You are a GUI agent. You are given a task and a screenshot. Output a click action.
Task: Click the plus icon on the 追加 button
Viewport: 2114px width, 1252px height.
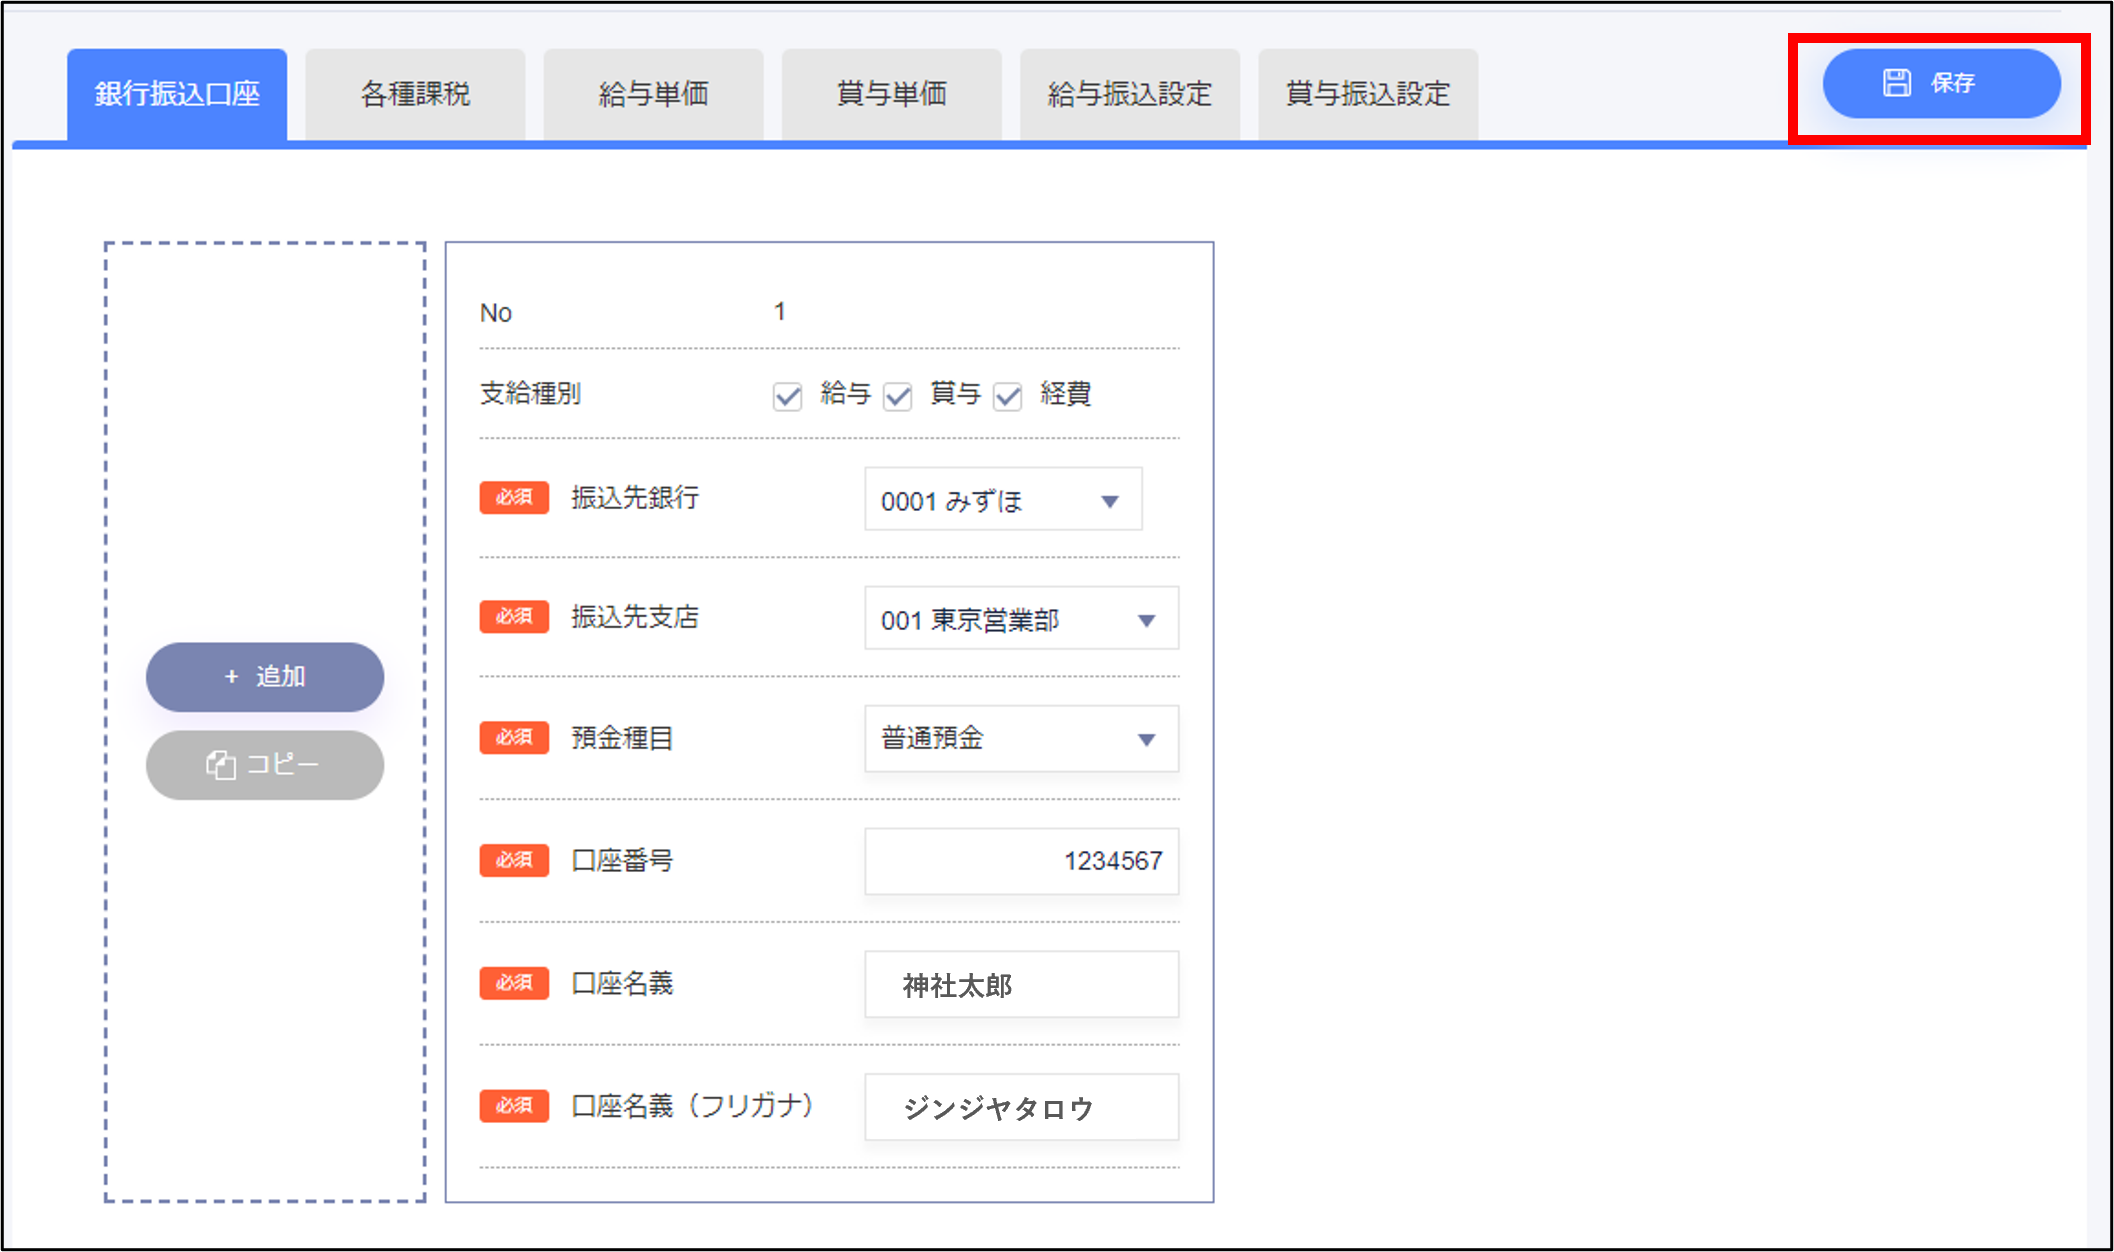pyautogui.click(x=231, y=677)
